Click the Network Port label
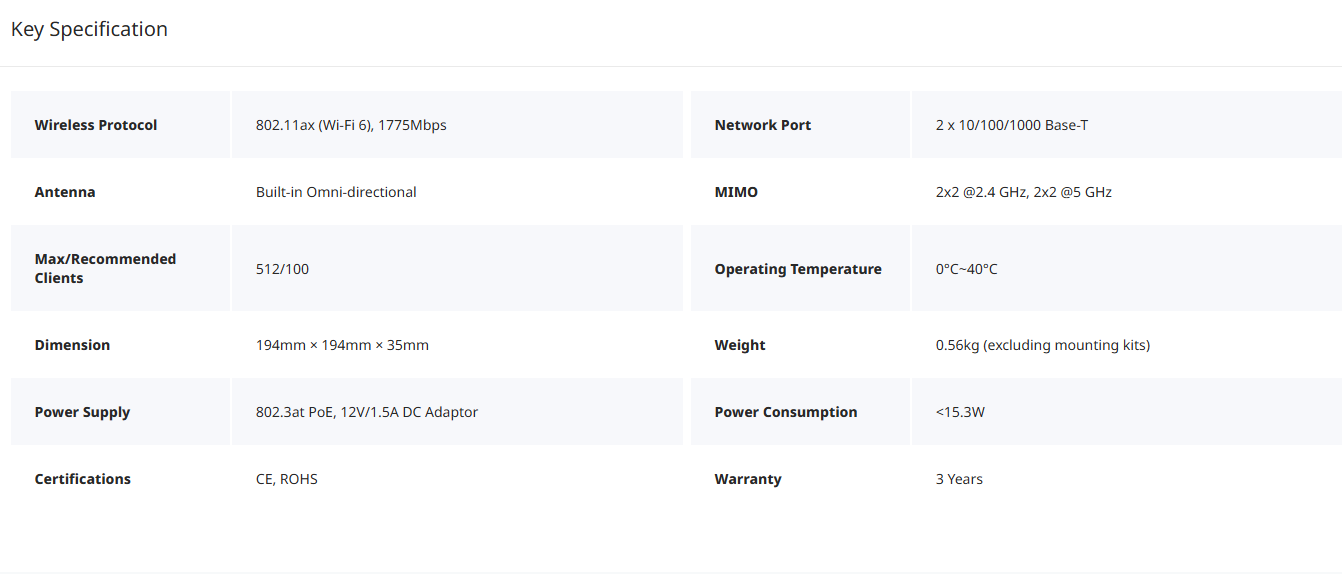 [762, 125]
